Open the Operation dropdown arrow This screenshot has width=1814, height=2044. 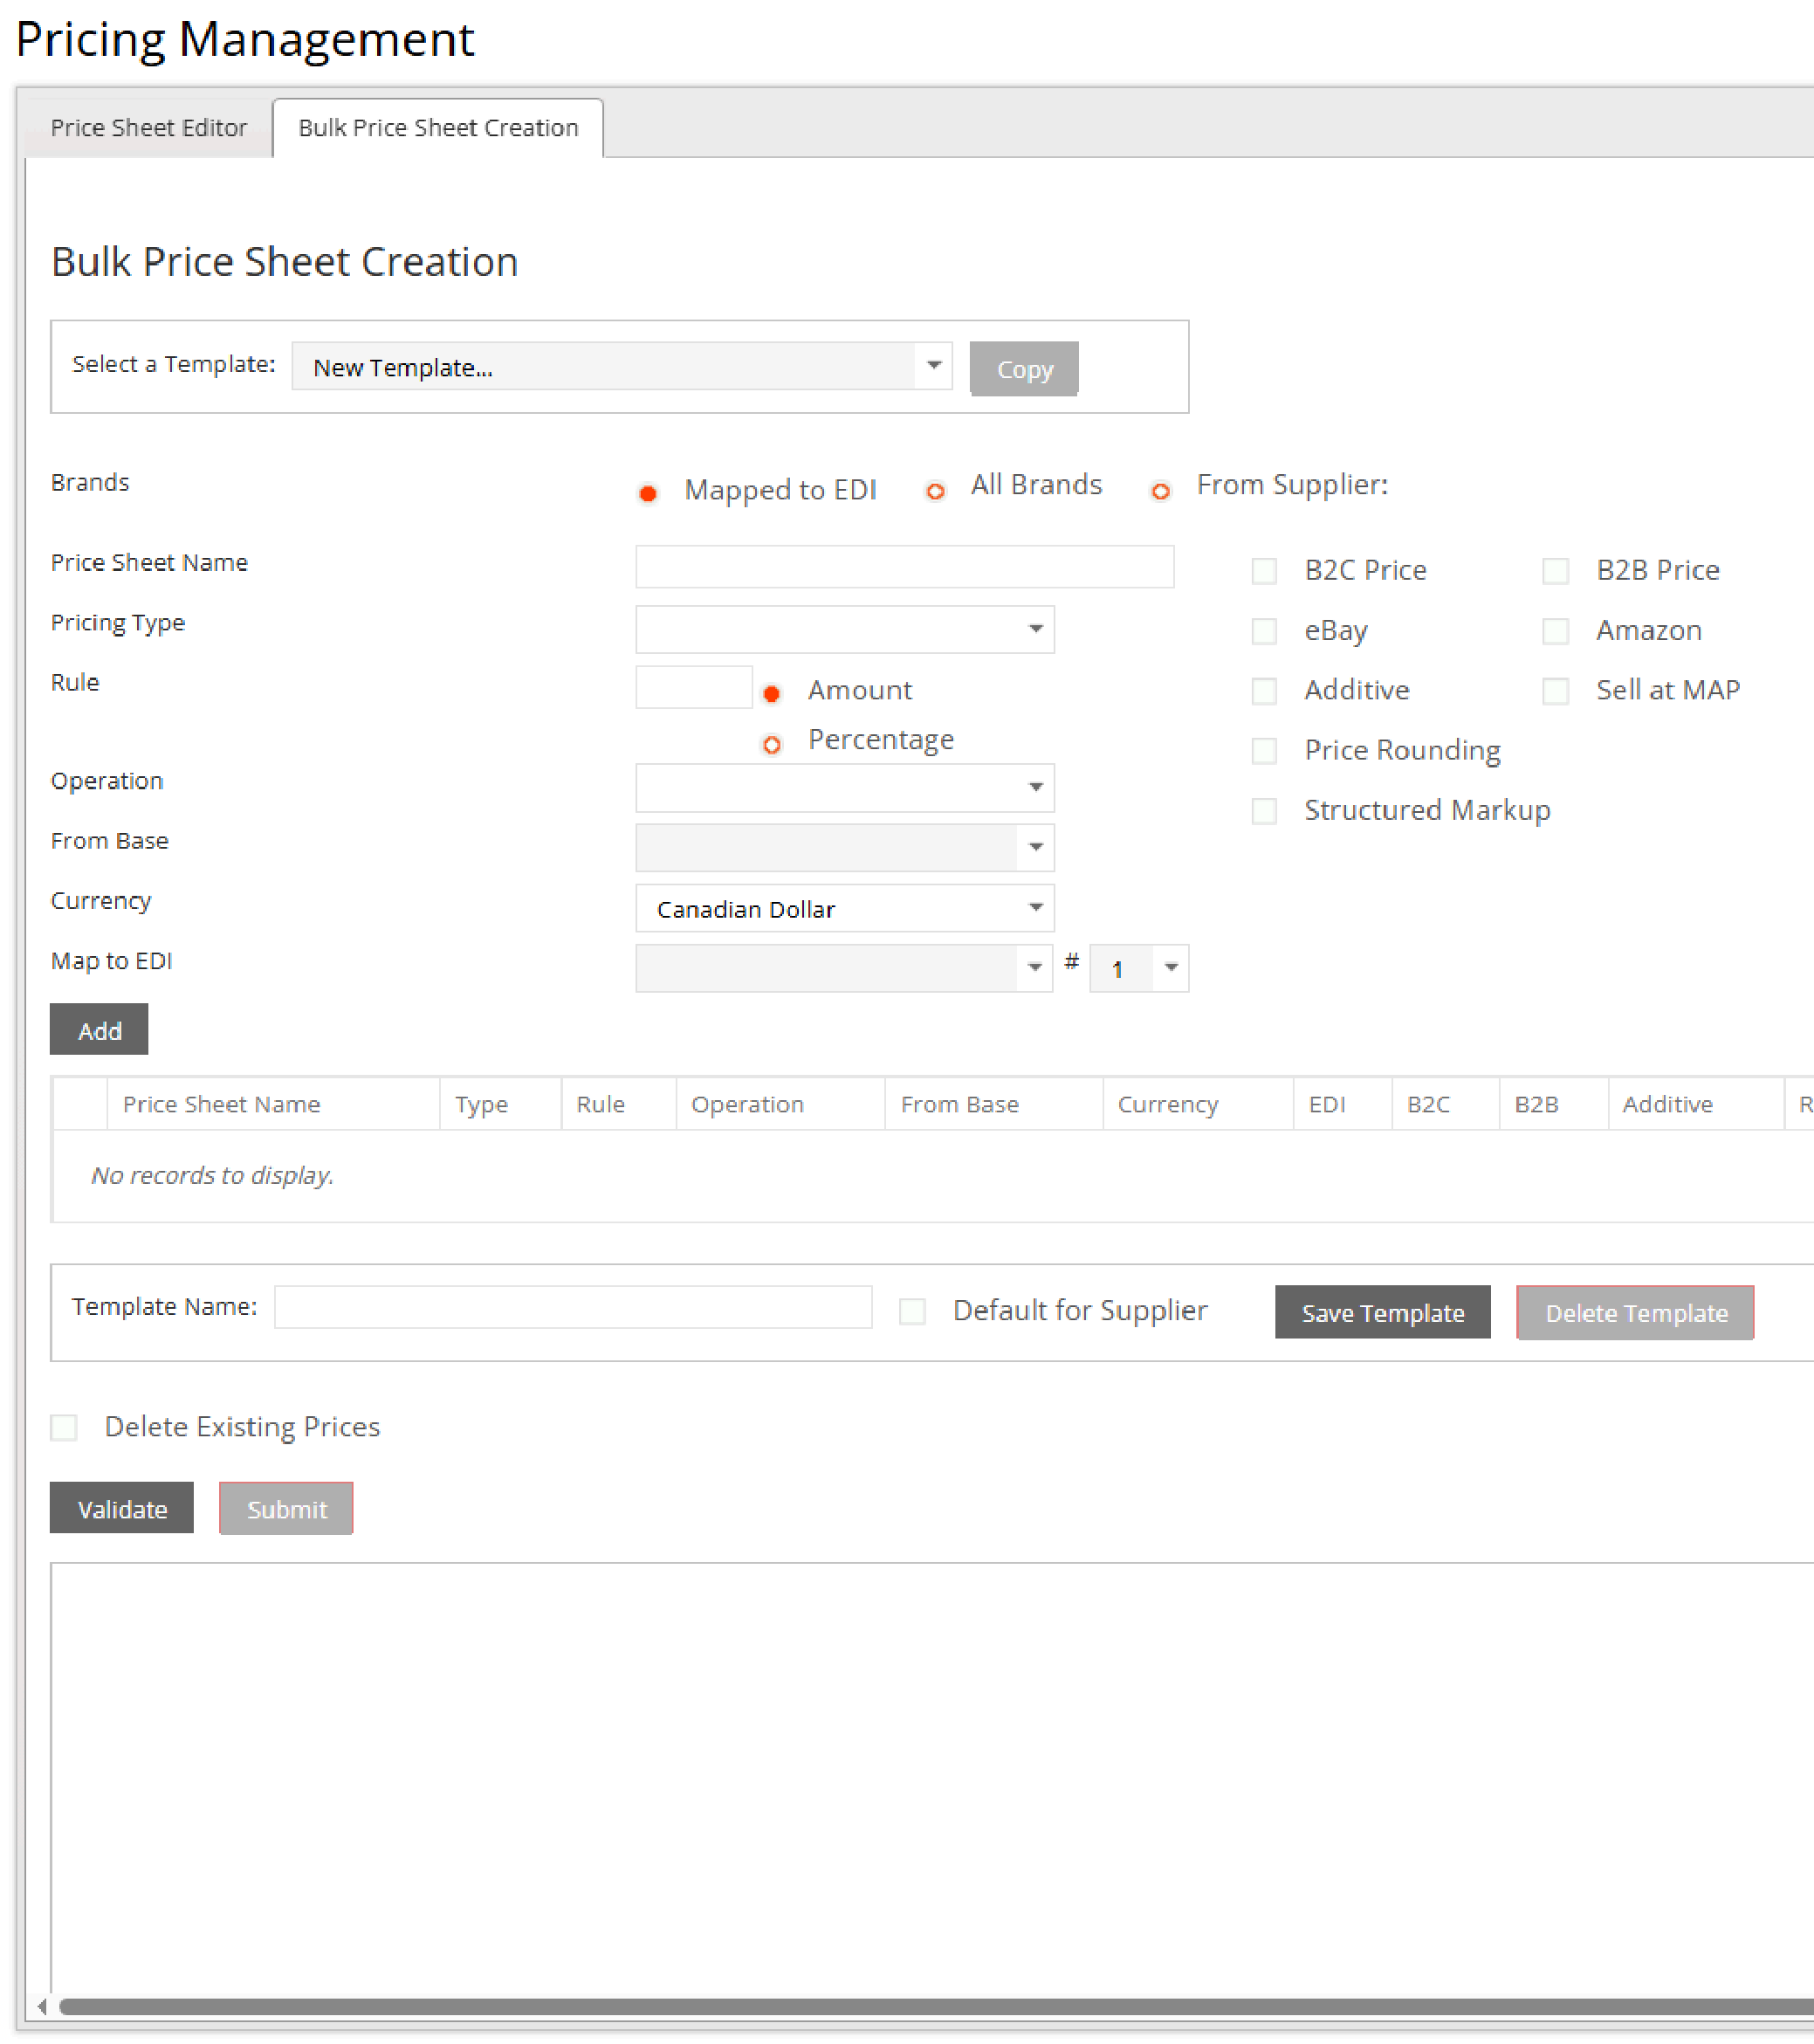[1035, 788]
